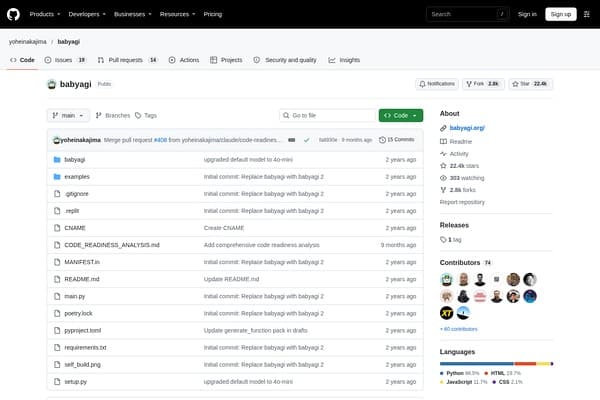
Task: Switch to the Issues tab
Action: point(65,60)
